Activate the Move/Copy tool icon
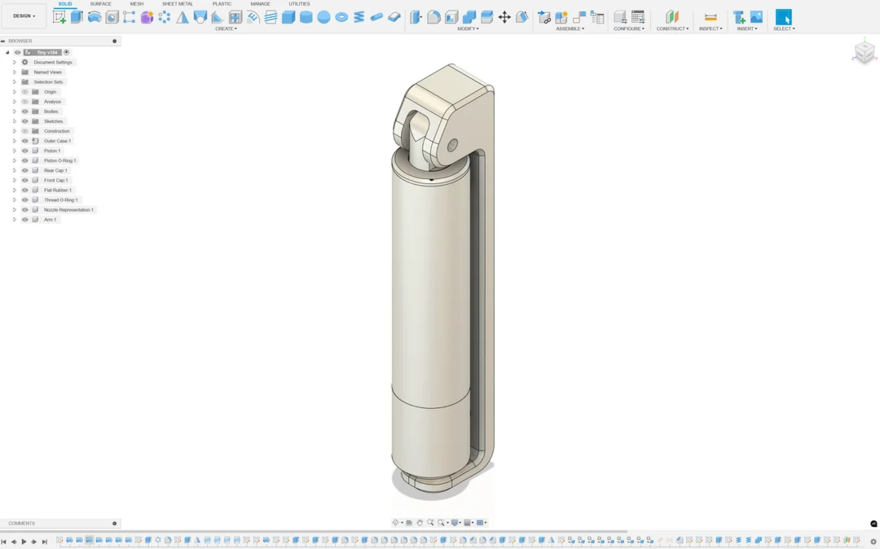The height and width of the screenshot is (549, 880). click(x=504, y=17)
